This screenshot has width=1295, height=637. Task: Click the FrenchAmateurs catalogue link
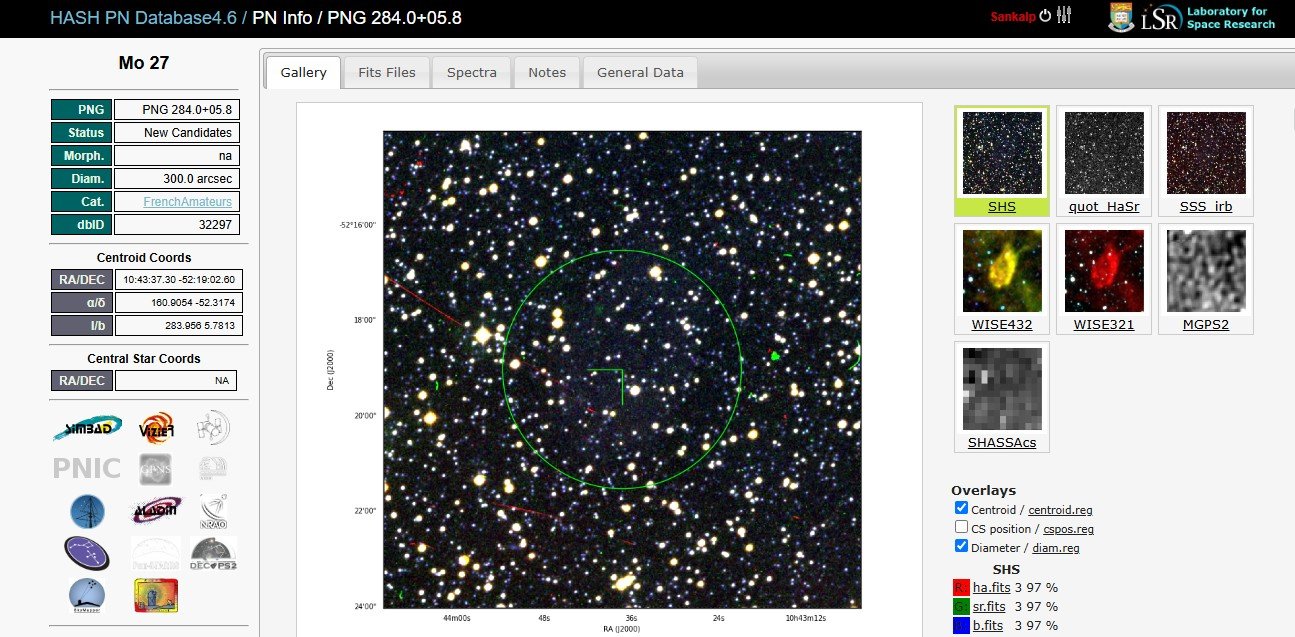(x=188, y=202)
